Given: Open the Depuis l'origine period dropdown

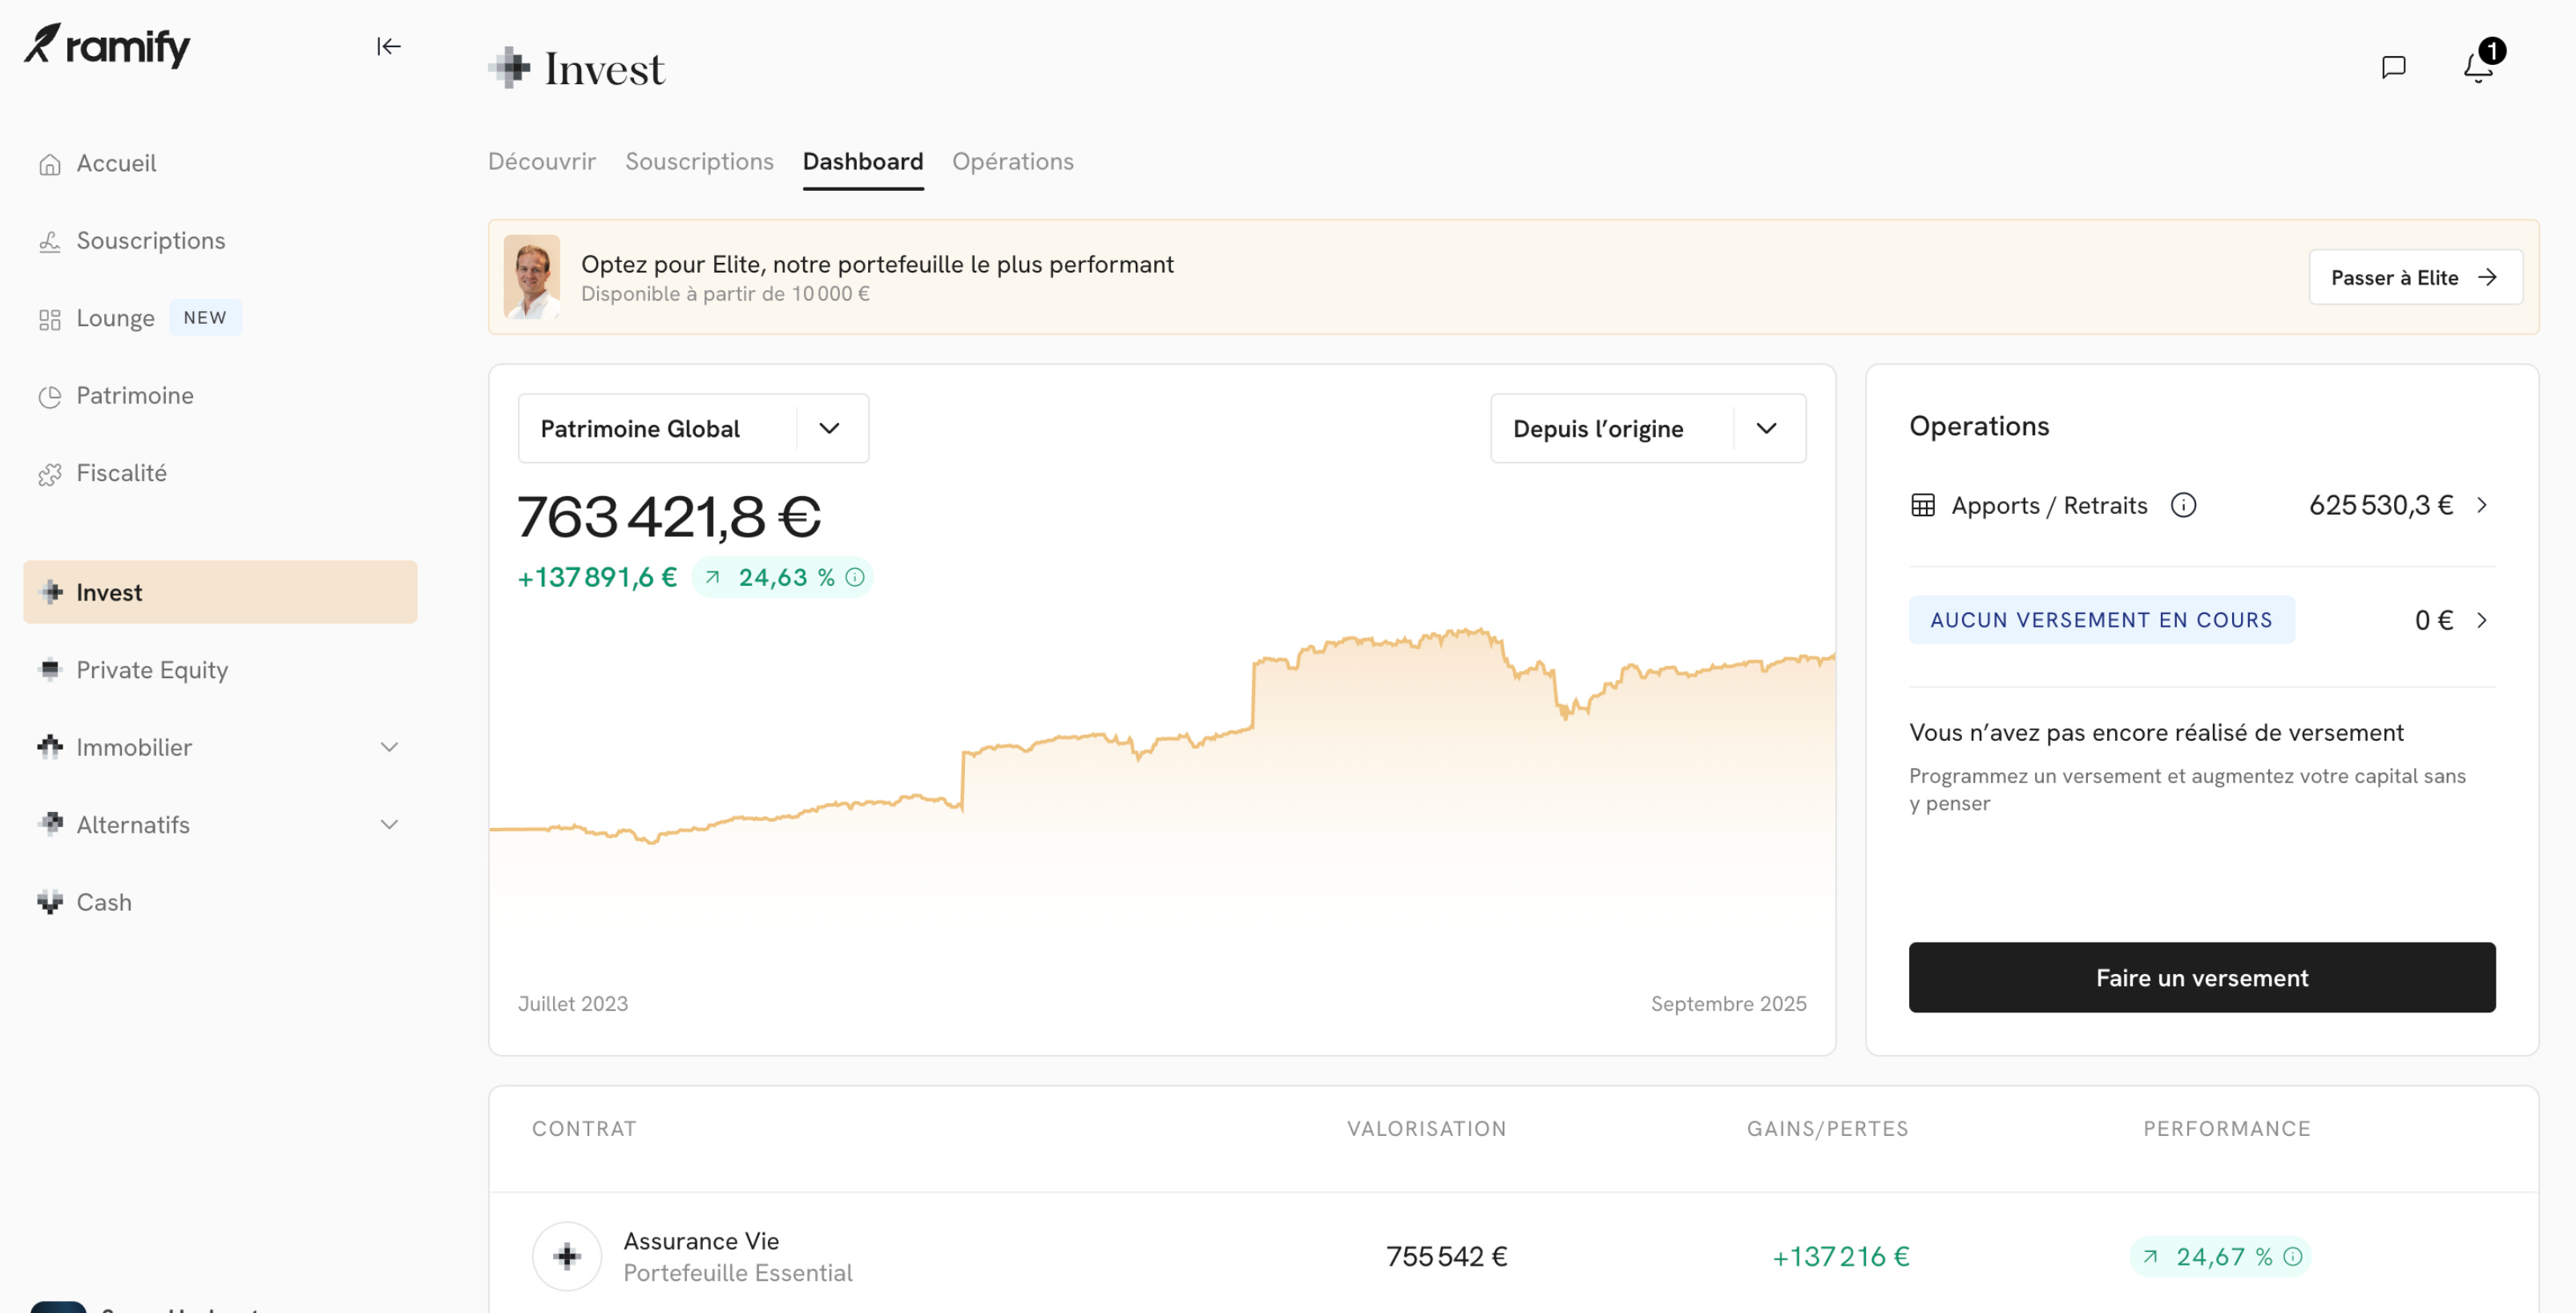Looking at the screenshot, I should (1647, 428).
